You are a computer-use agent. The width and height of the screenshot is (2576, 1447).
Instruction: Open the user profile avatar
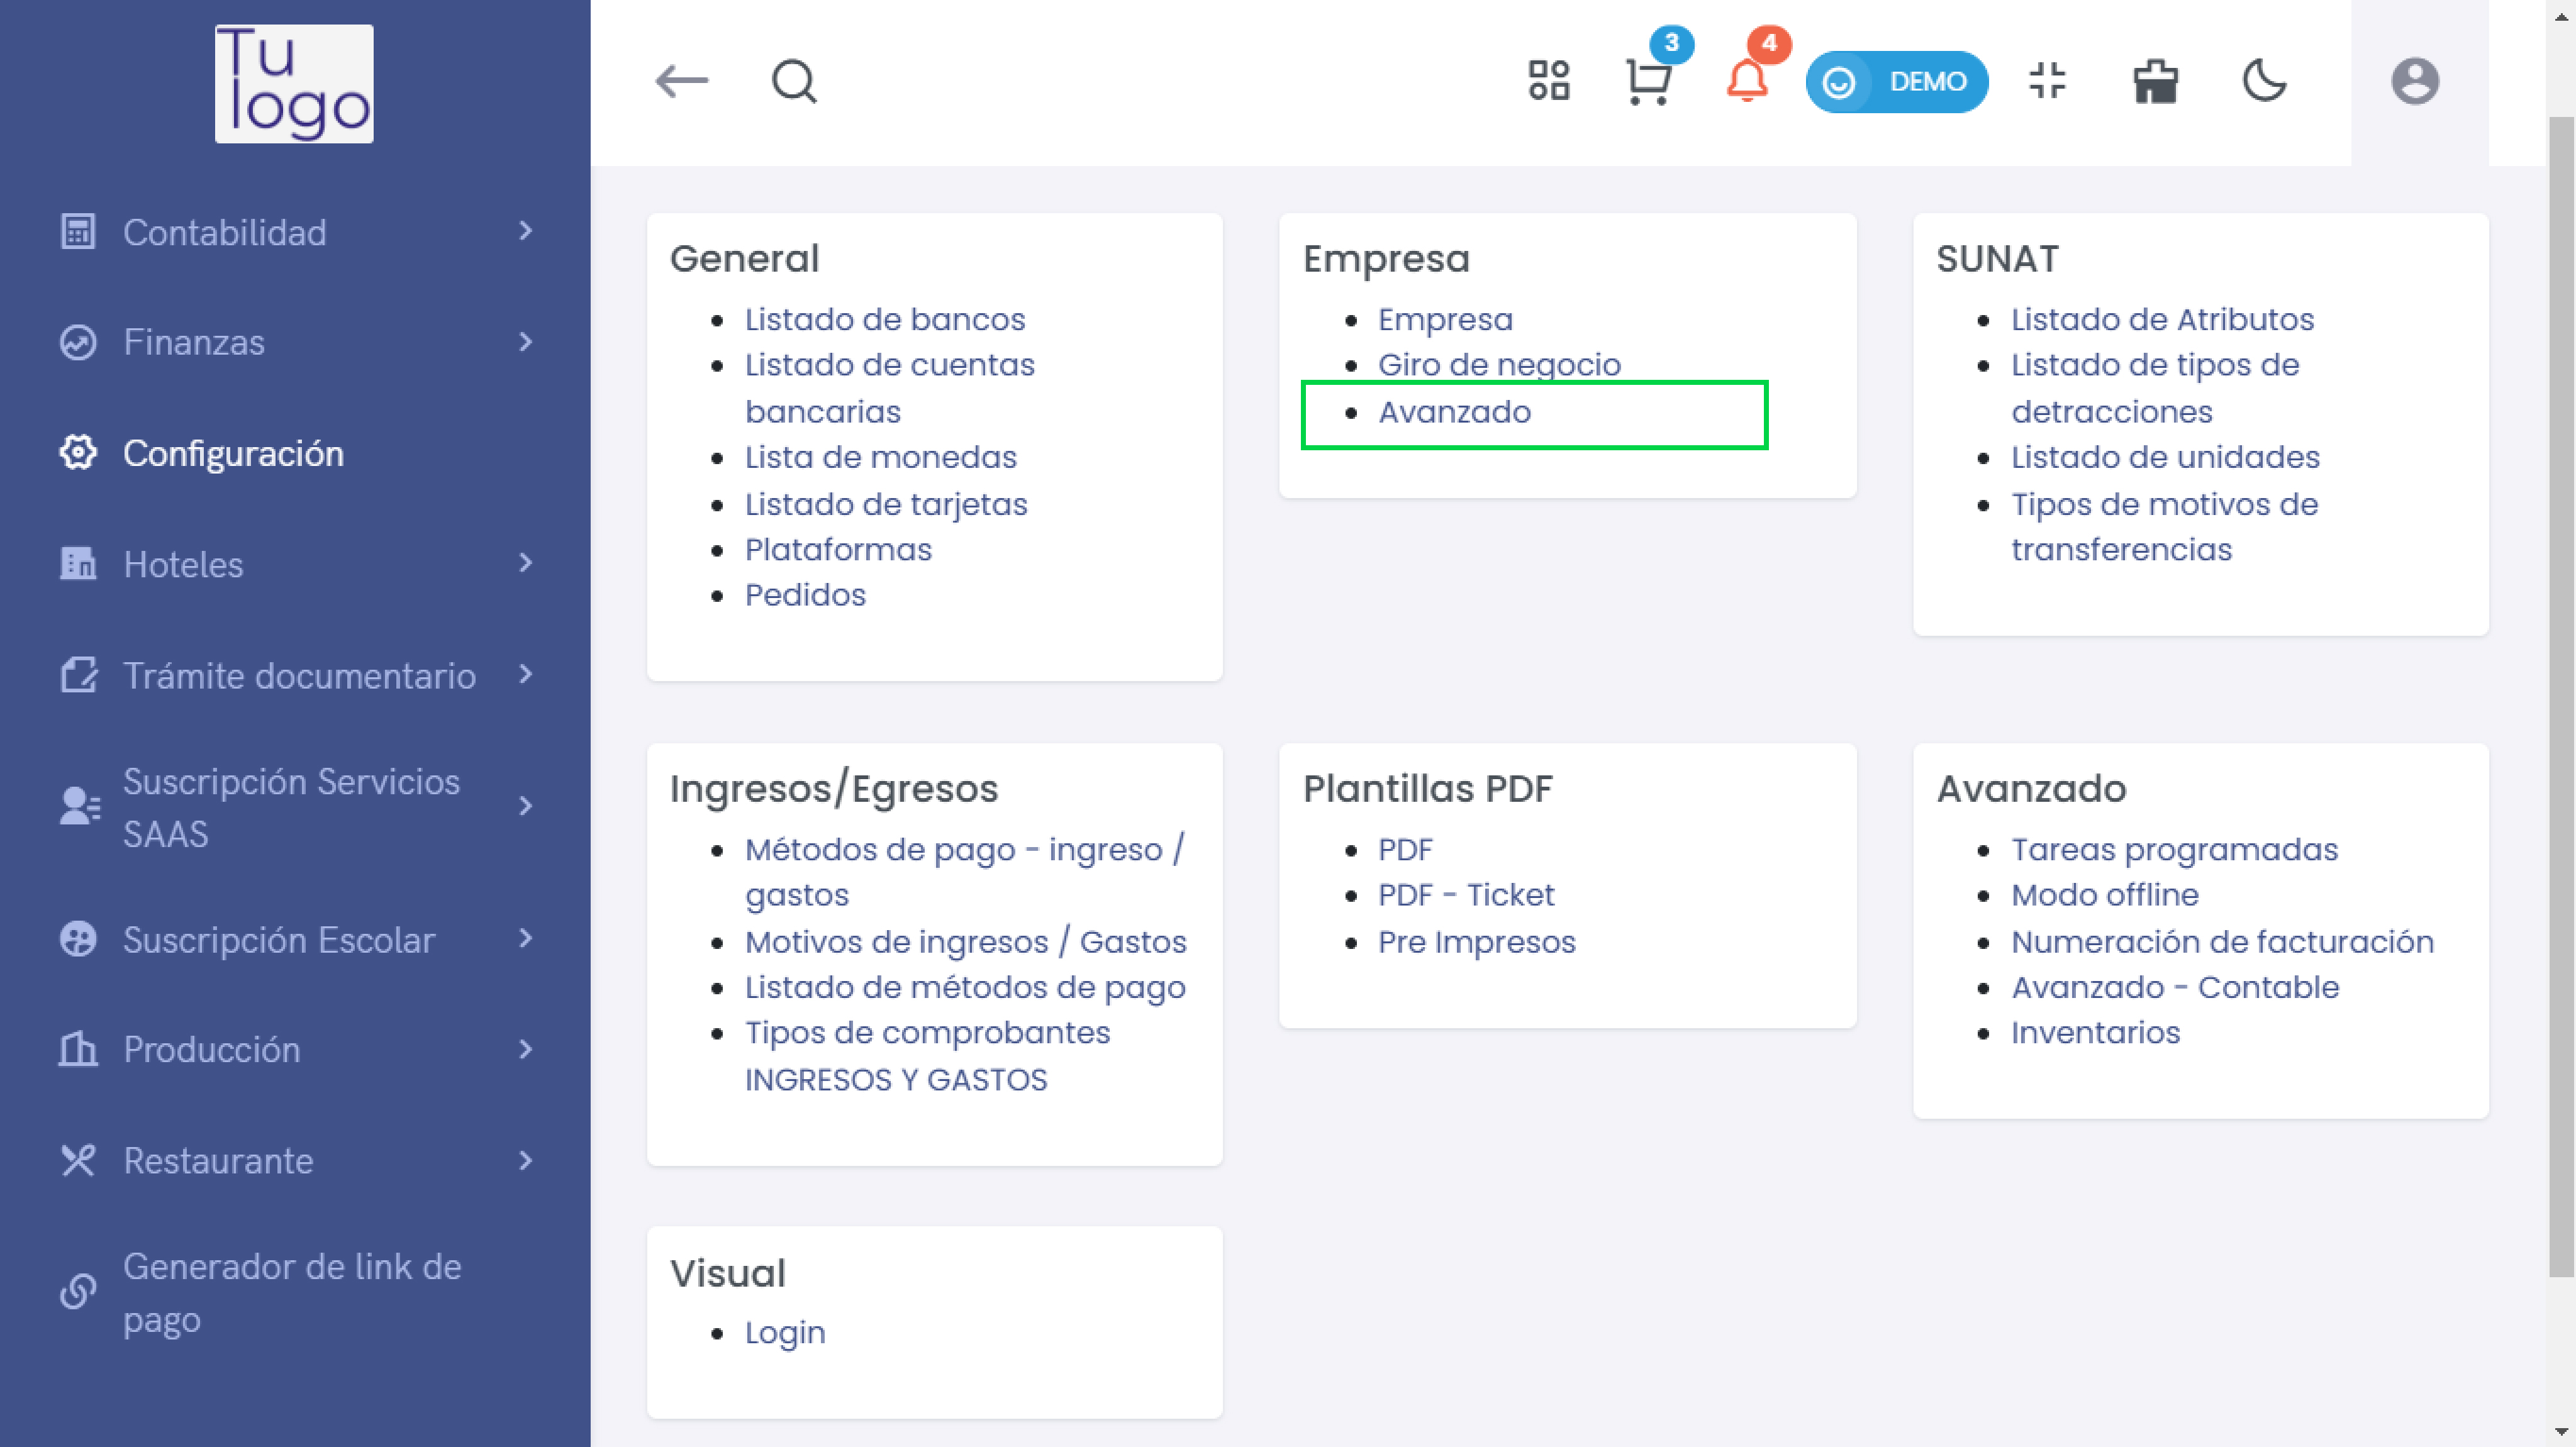coord(2415,81)
